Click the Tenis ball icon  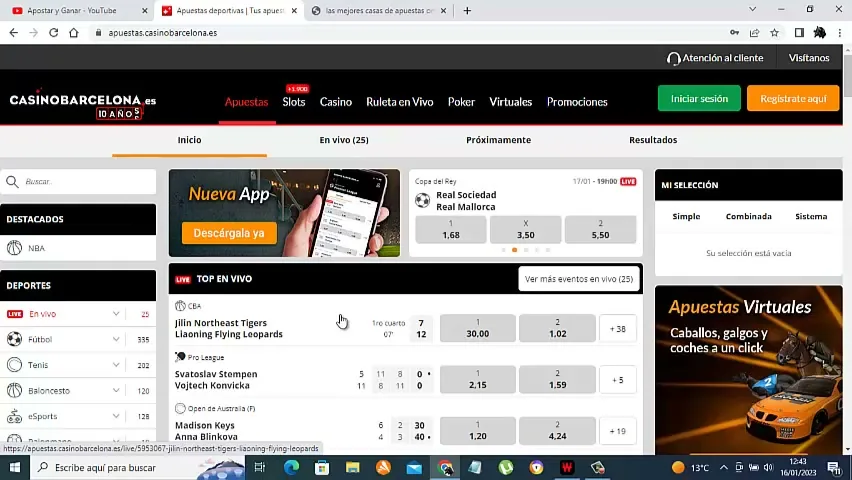click(15, 365)
